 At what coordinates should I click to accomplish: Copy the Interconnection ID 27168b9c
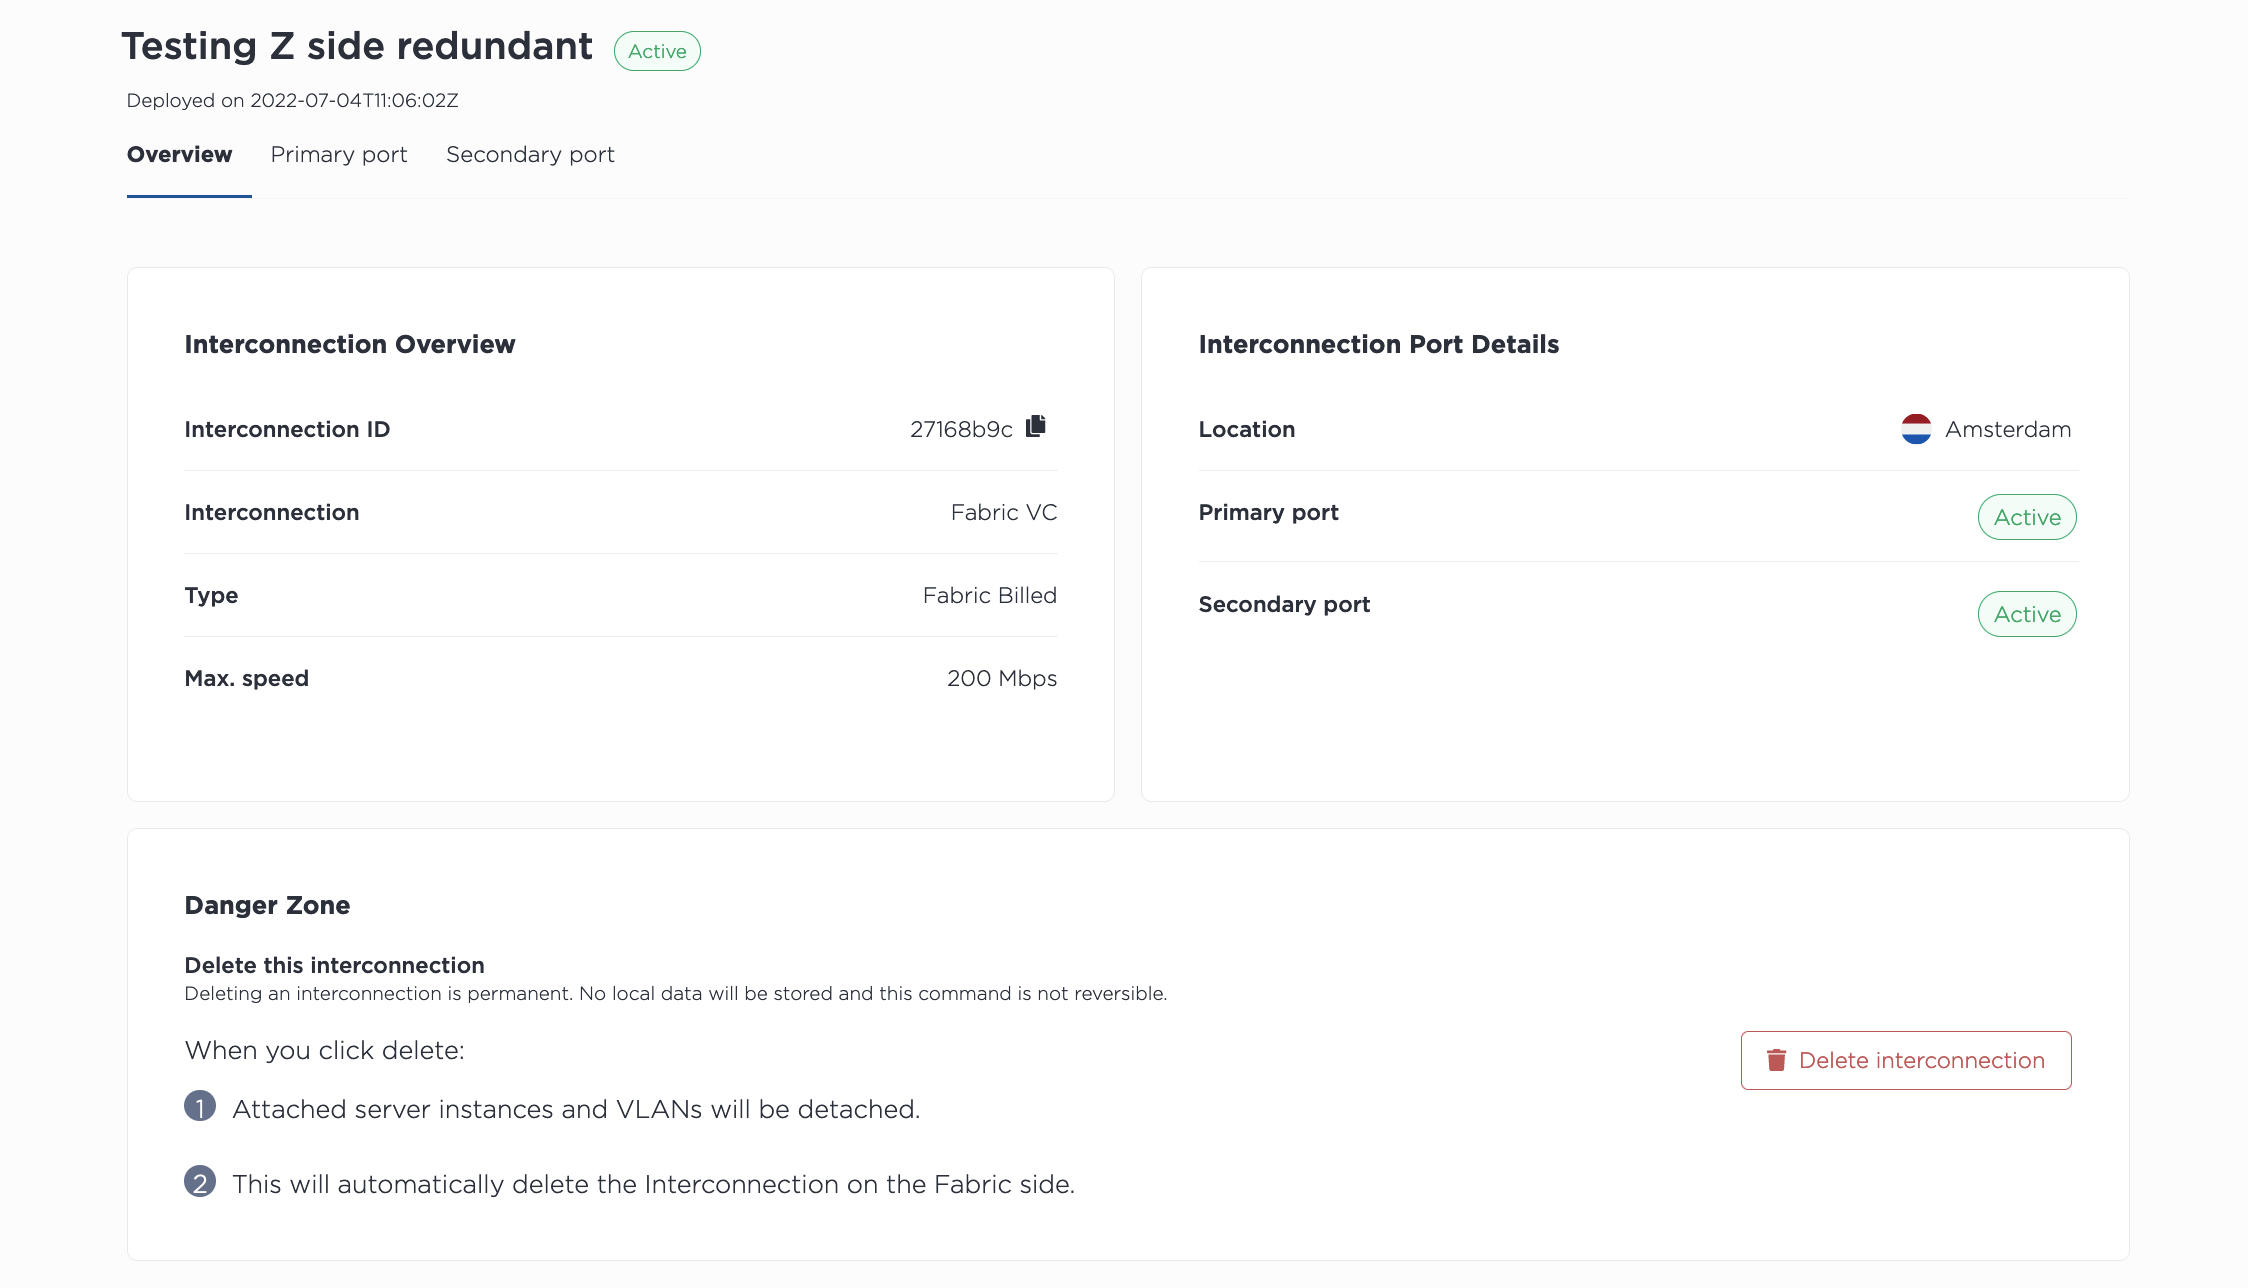tap(1036, 427)
